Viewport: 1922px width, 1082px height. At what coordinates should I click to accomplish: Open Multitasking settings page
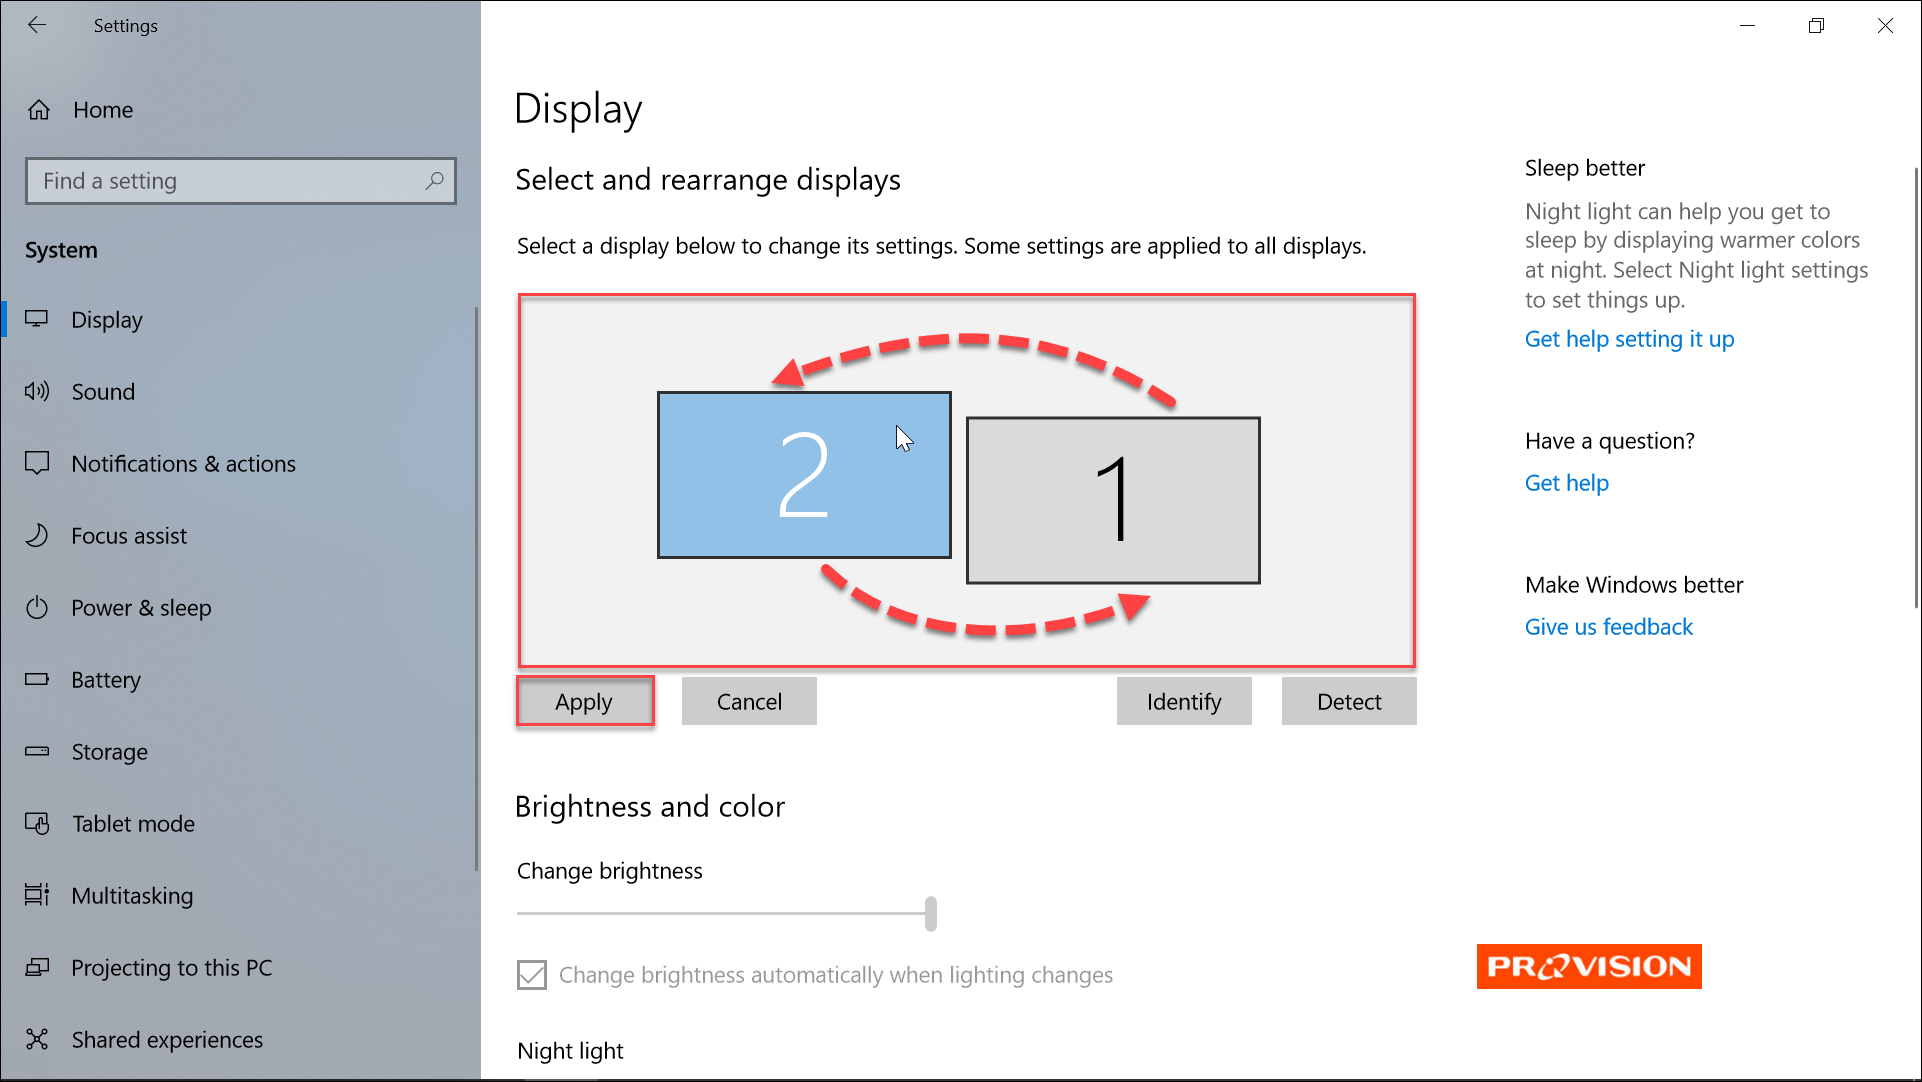coord(132,896)
